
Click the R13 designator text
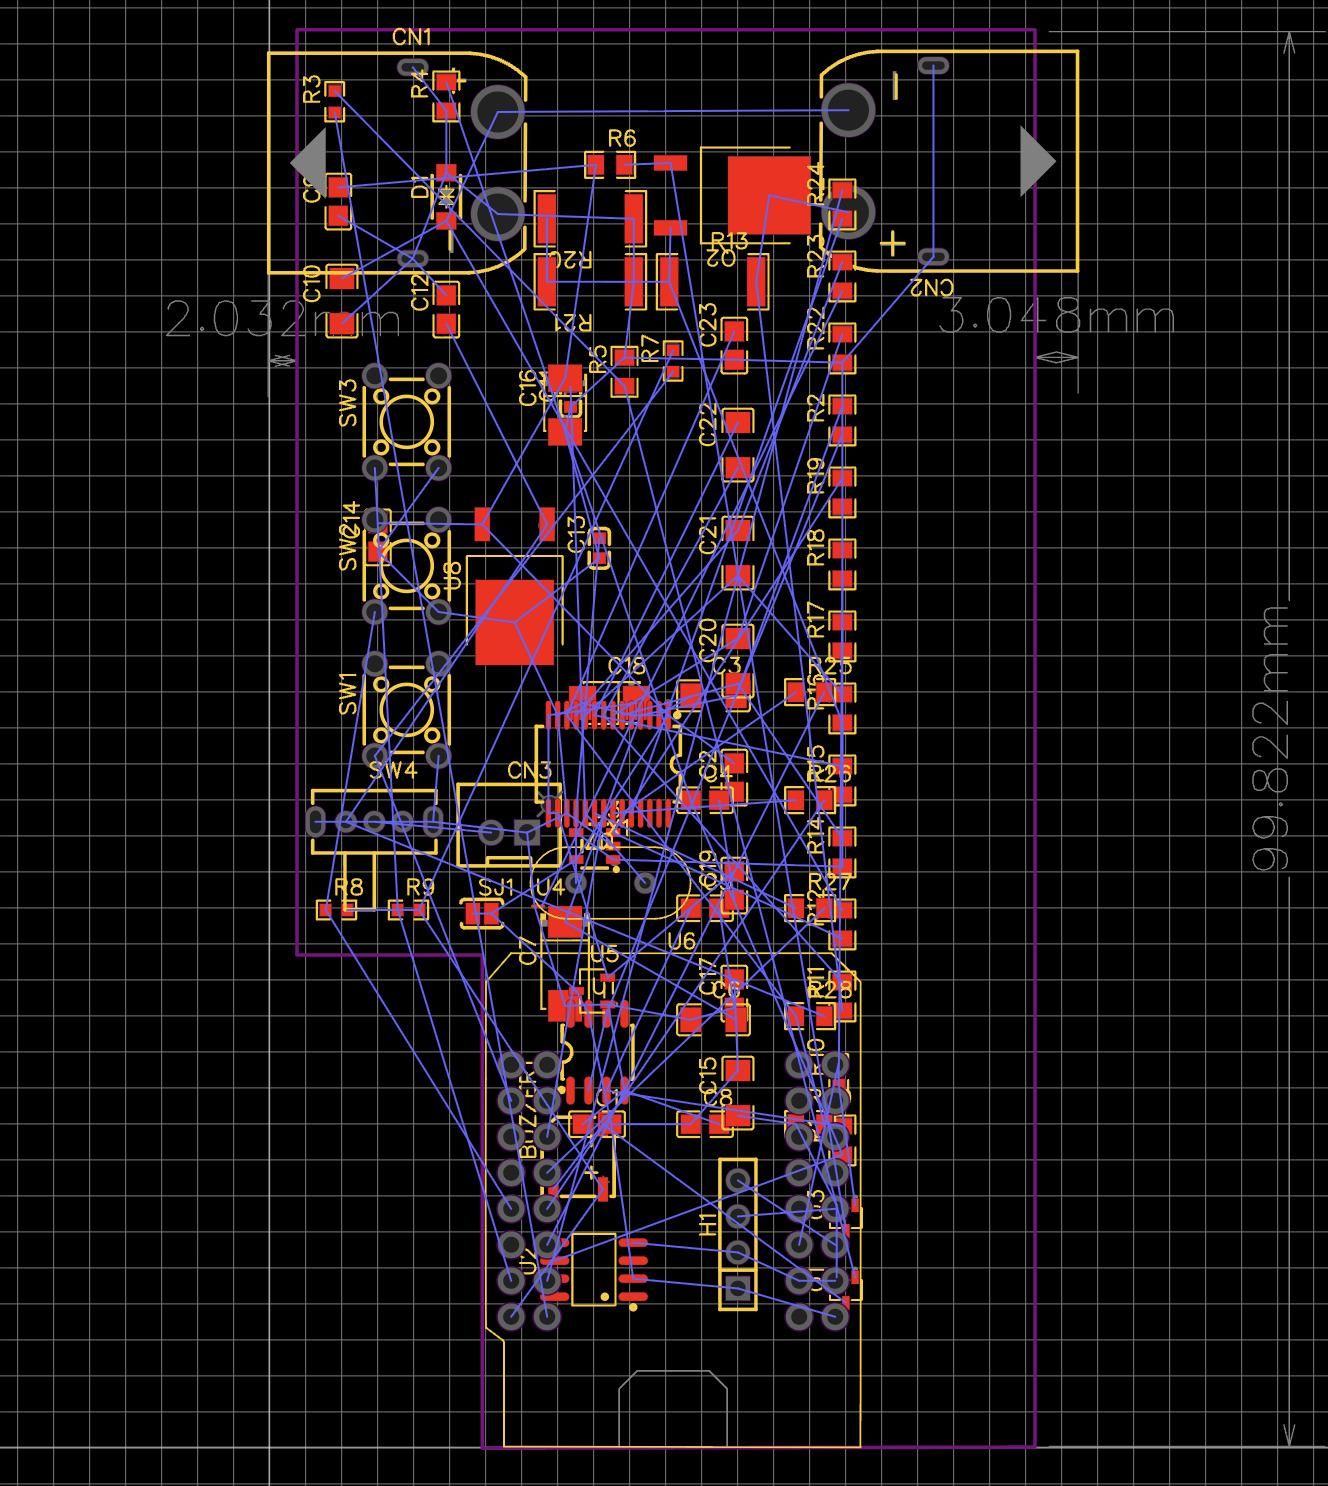(729, 240)
